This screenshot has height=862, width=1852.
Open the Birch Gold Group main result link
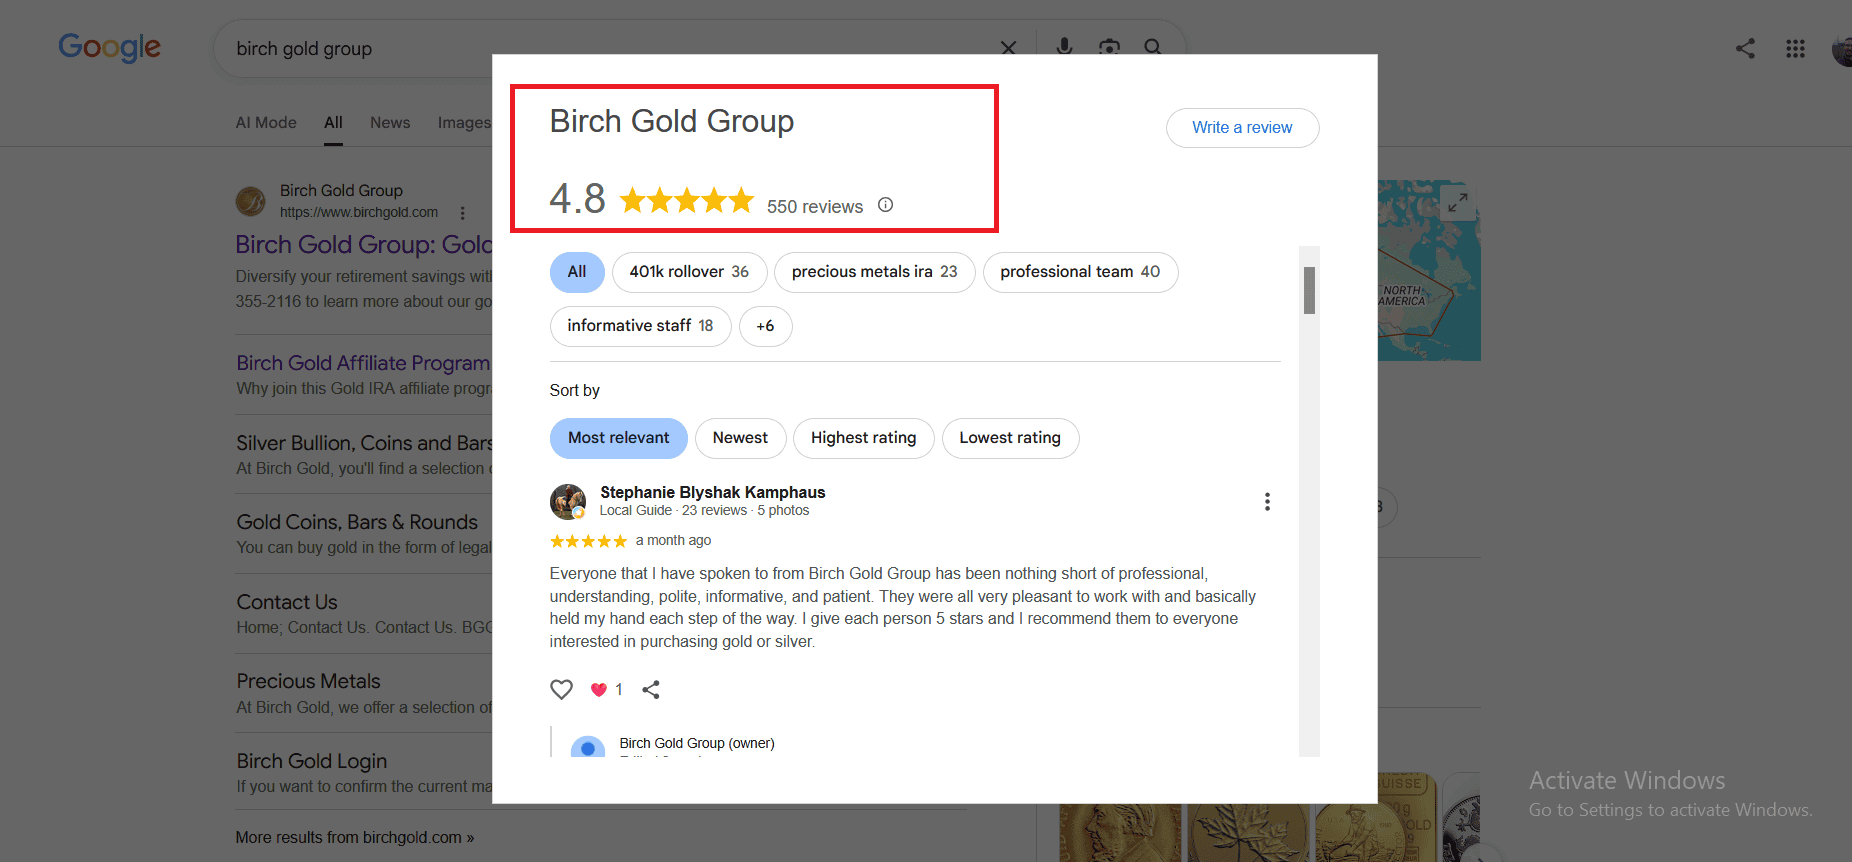point(364,245)
